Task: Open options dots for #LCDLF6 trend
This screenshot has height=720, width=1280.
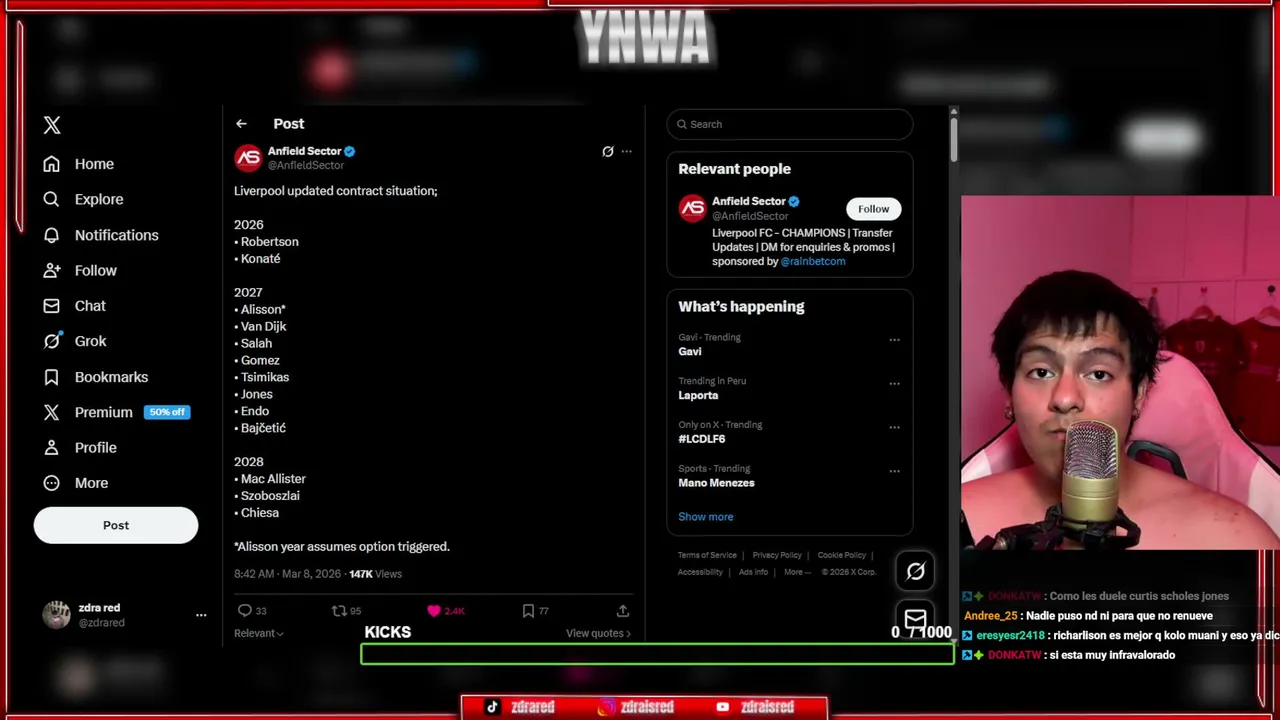Action: [895, 427]
